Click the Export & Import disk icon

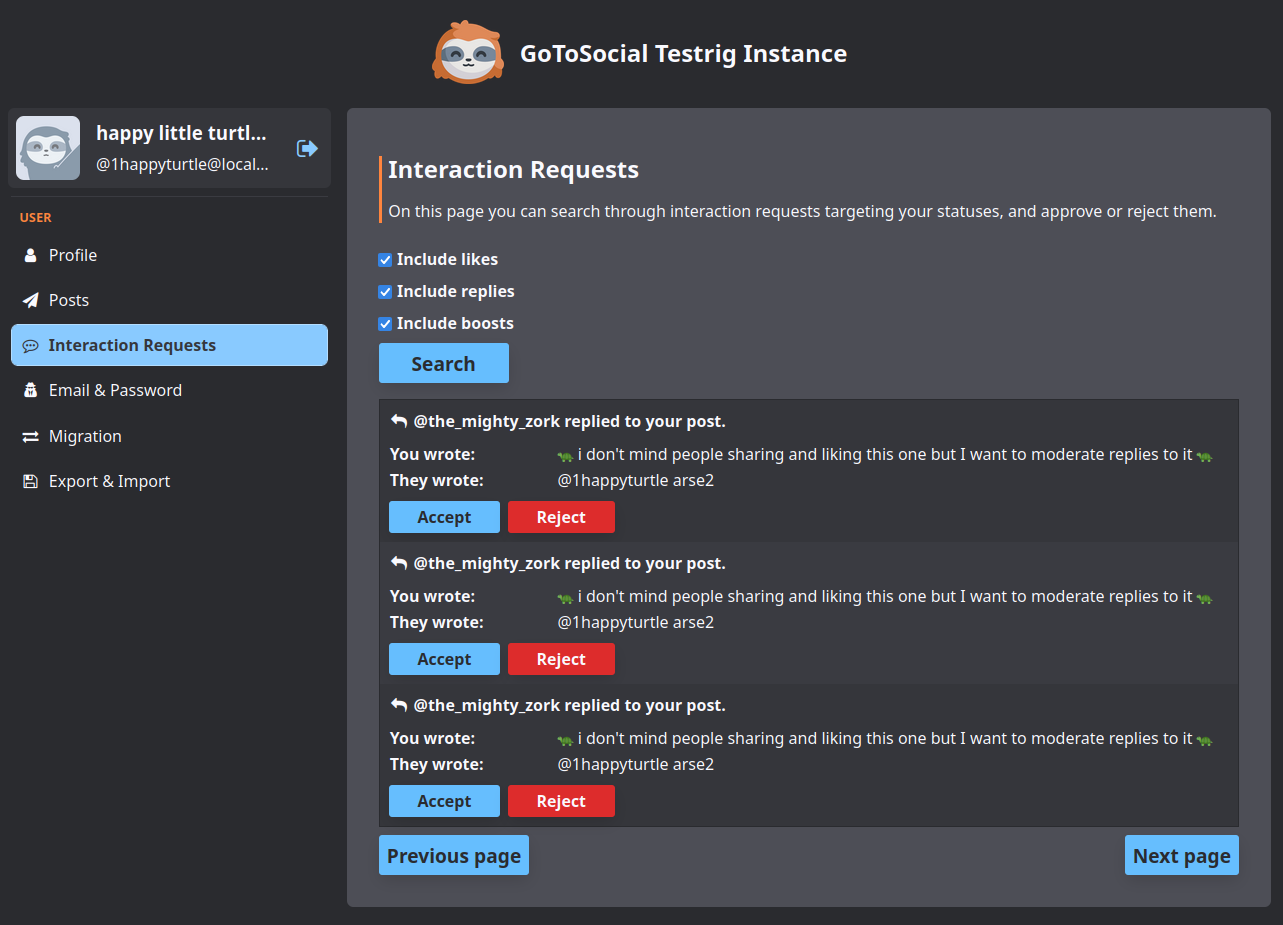coord(30,481)
